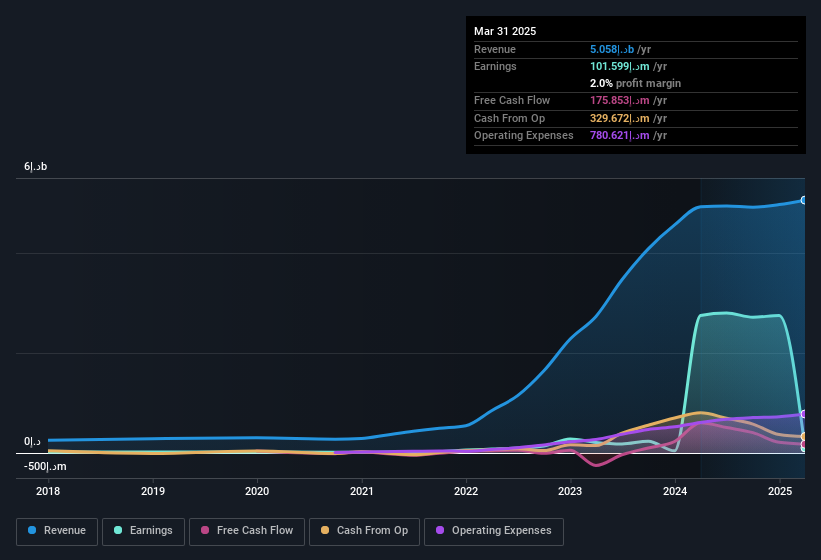This screenshot has height=560, width=821.
Task: Click the Earnings row label in tooltip
Action: click(x=495, y=66)
